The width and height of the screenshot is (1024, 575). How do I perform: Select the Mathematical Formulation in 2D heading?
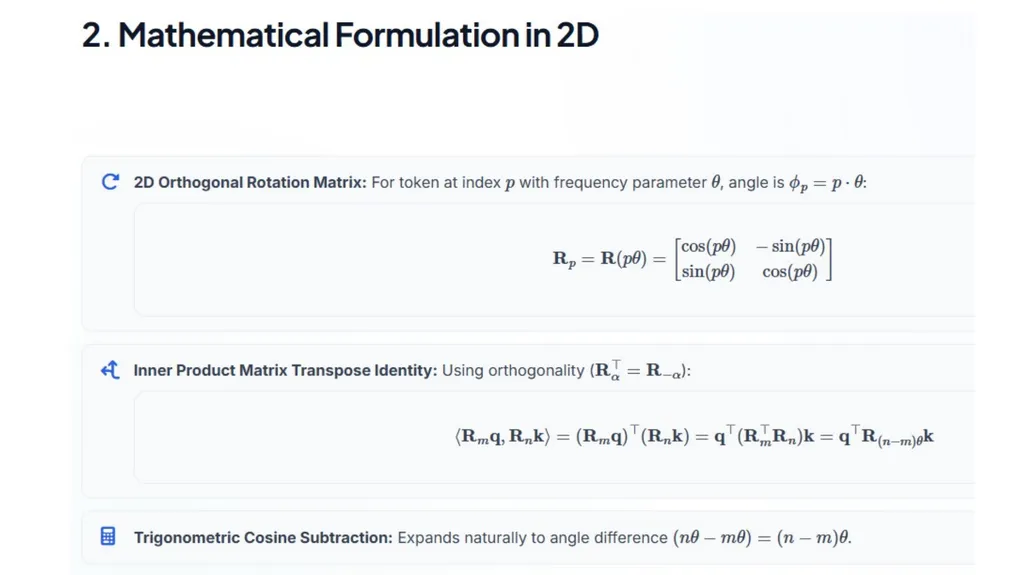click(x=340, y=35)
